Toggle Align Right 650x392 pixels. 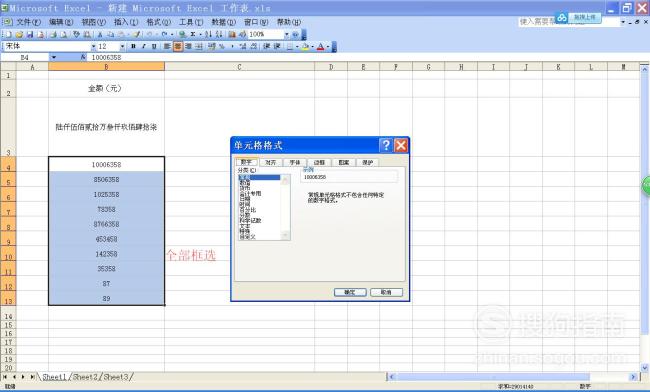pos(188,46)
